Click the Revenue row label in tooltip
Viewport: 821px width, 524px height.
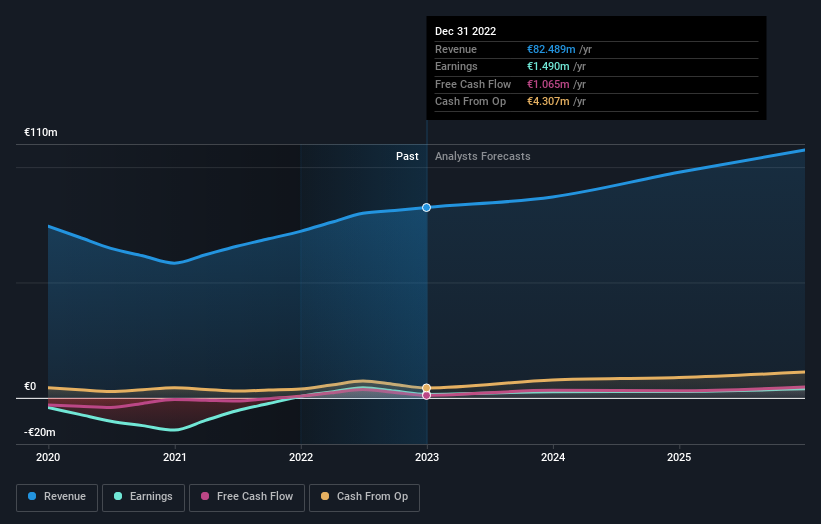coord(456,49)
